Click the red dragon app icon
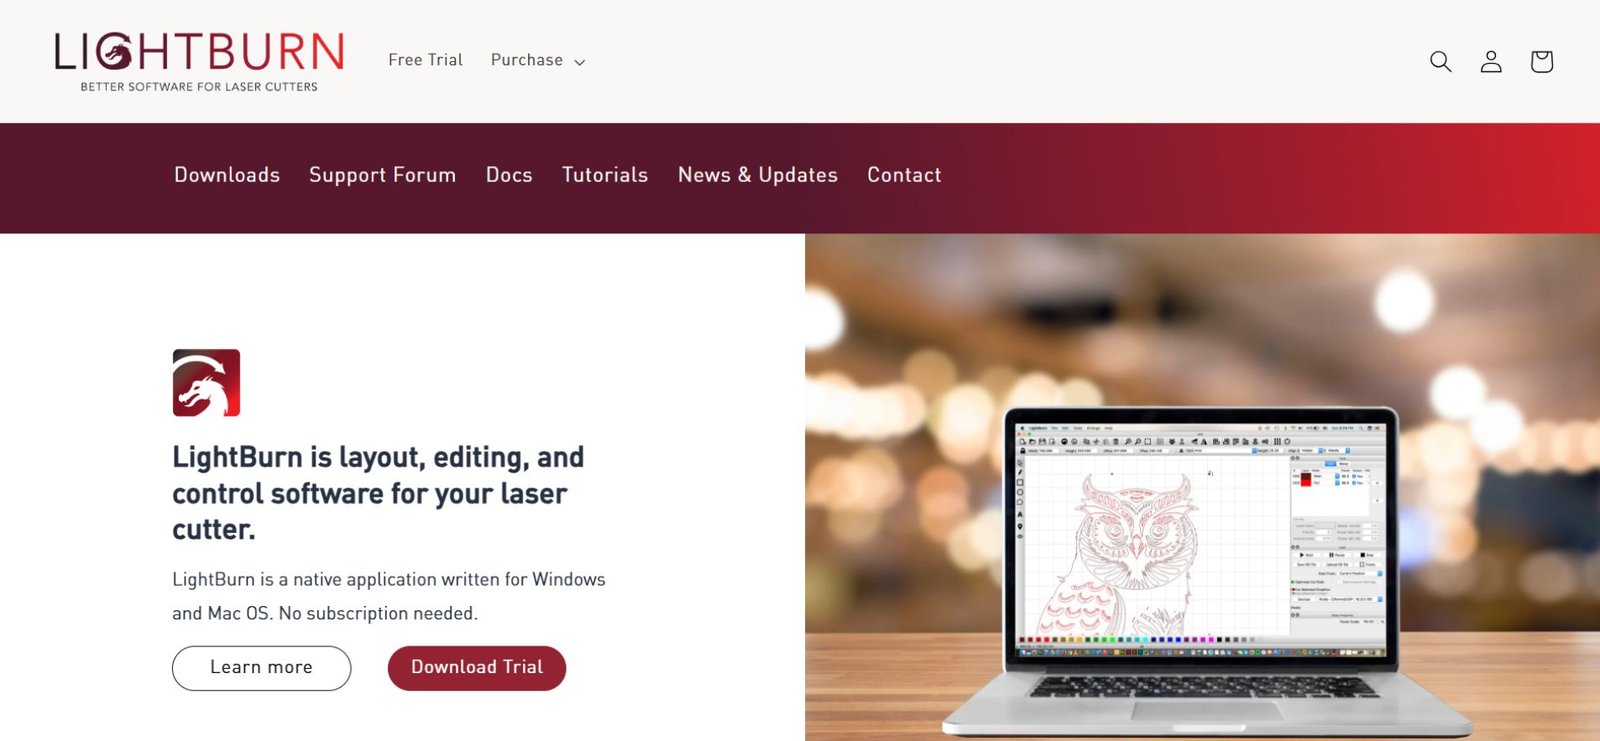1600x741 pixels. point(206,383)
